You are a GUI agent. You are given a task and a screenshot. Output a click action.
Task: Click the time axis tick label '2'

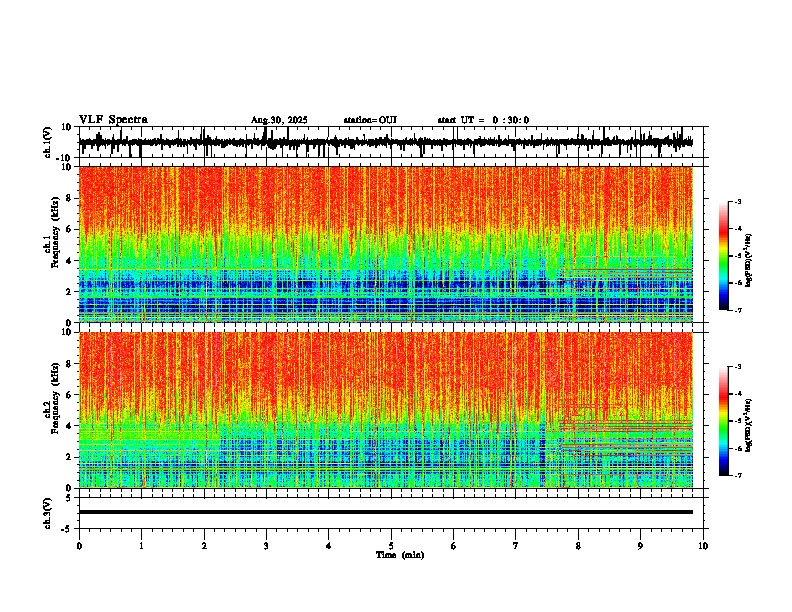[204, 546]
